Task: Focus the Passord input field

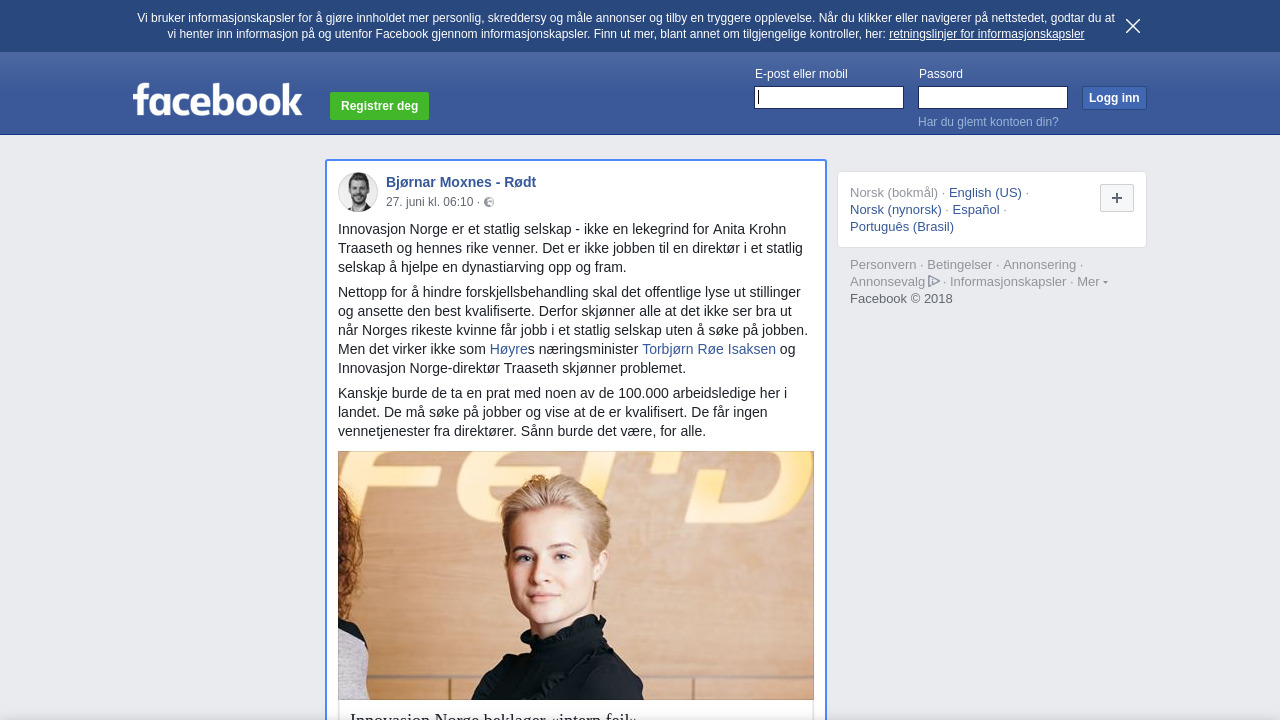Action: pos(993,97)
